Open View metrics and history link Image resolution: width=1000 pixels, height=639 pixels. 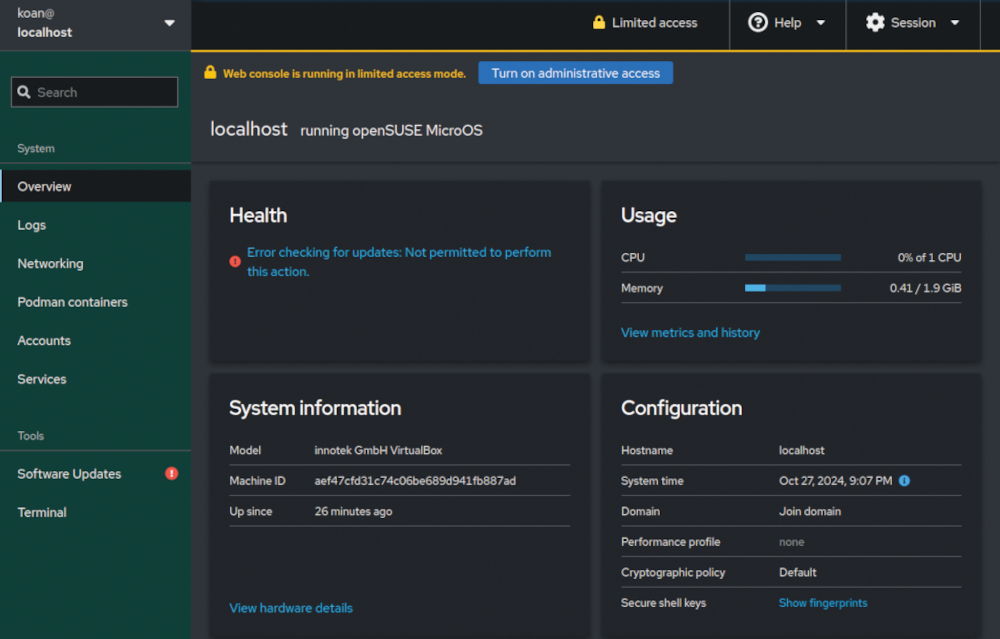(690, 332)
